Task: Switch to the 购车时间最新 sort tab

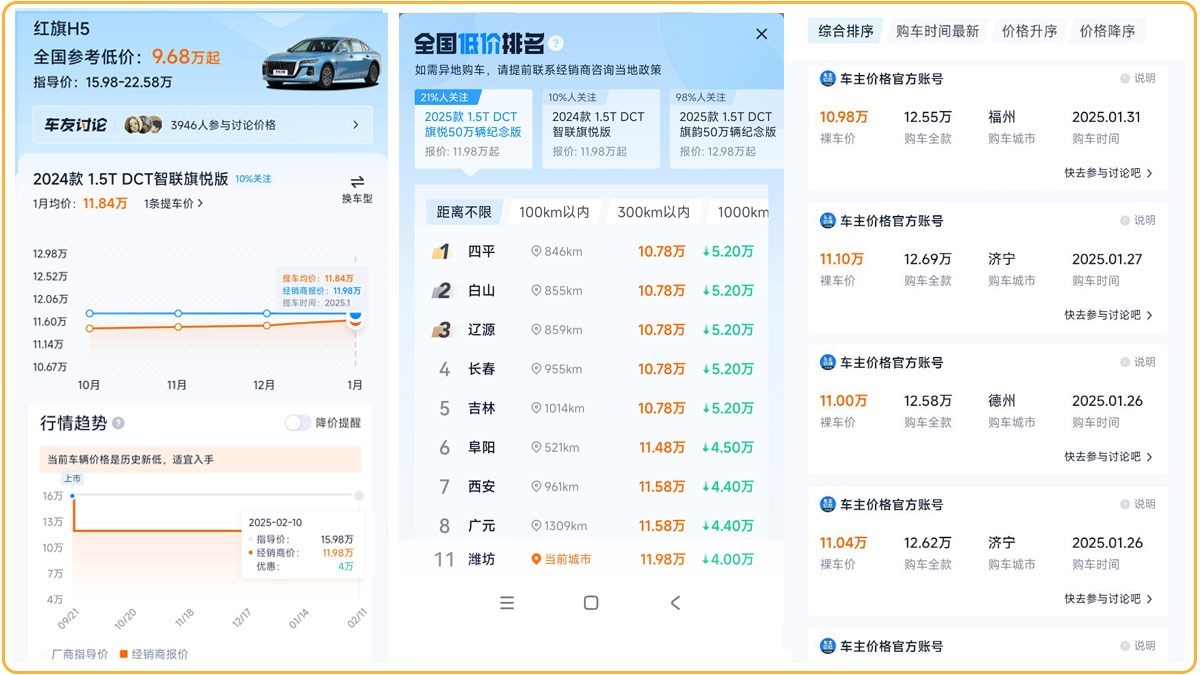Action: (x=937, y=31)
